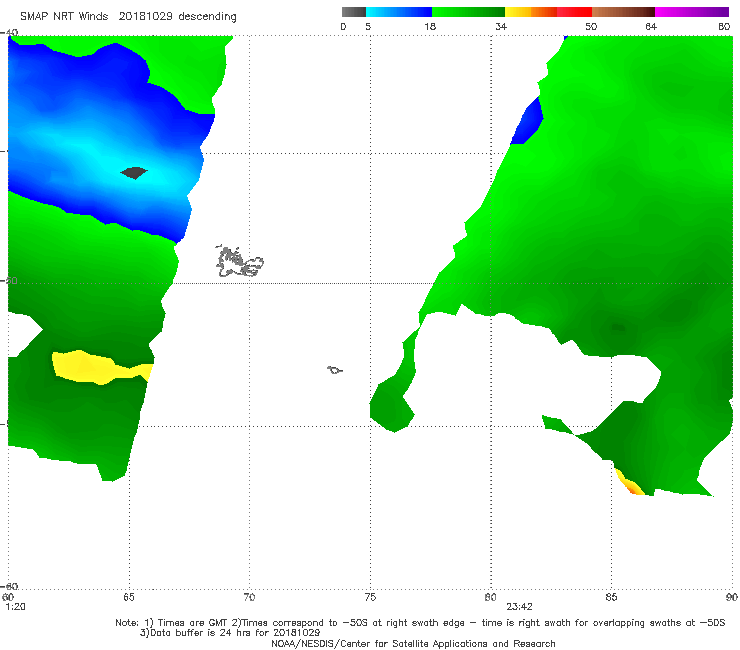Click the brown segment of the color bar

[623, 12]
